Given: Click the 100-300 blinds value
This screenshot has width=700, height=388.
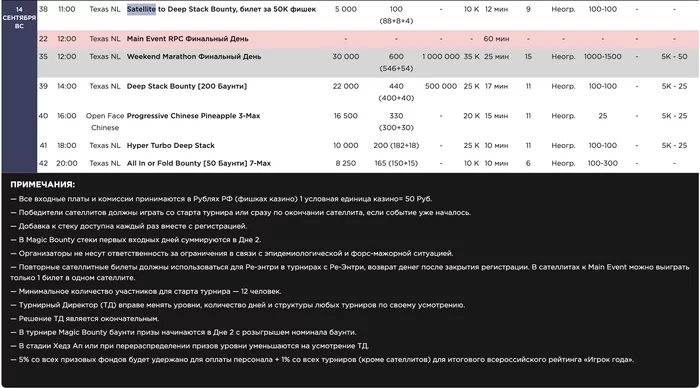Looking at the screenshot, I should coord(602,163).
